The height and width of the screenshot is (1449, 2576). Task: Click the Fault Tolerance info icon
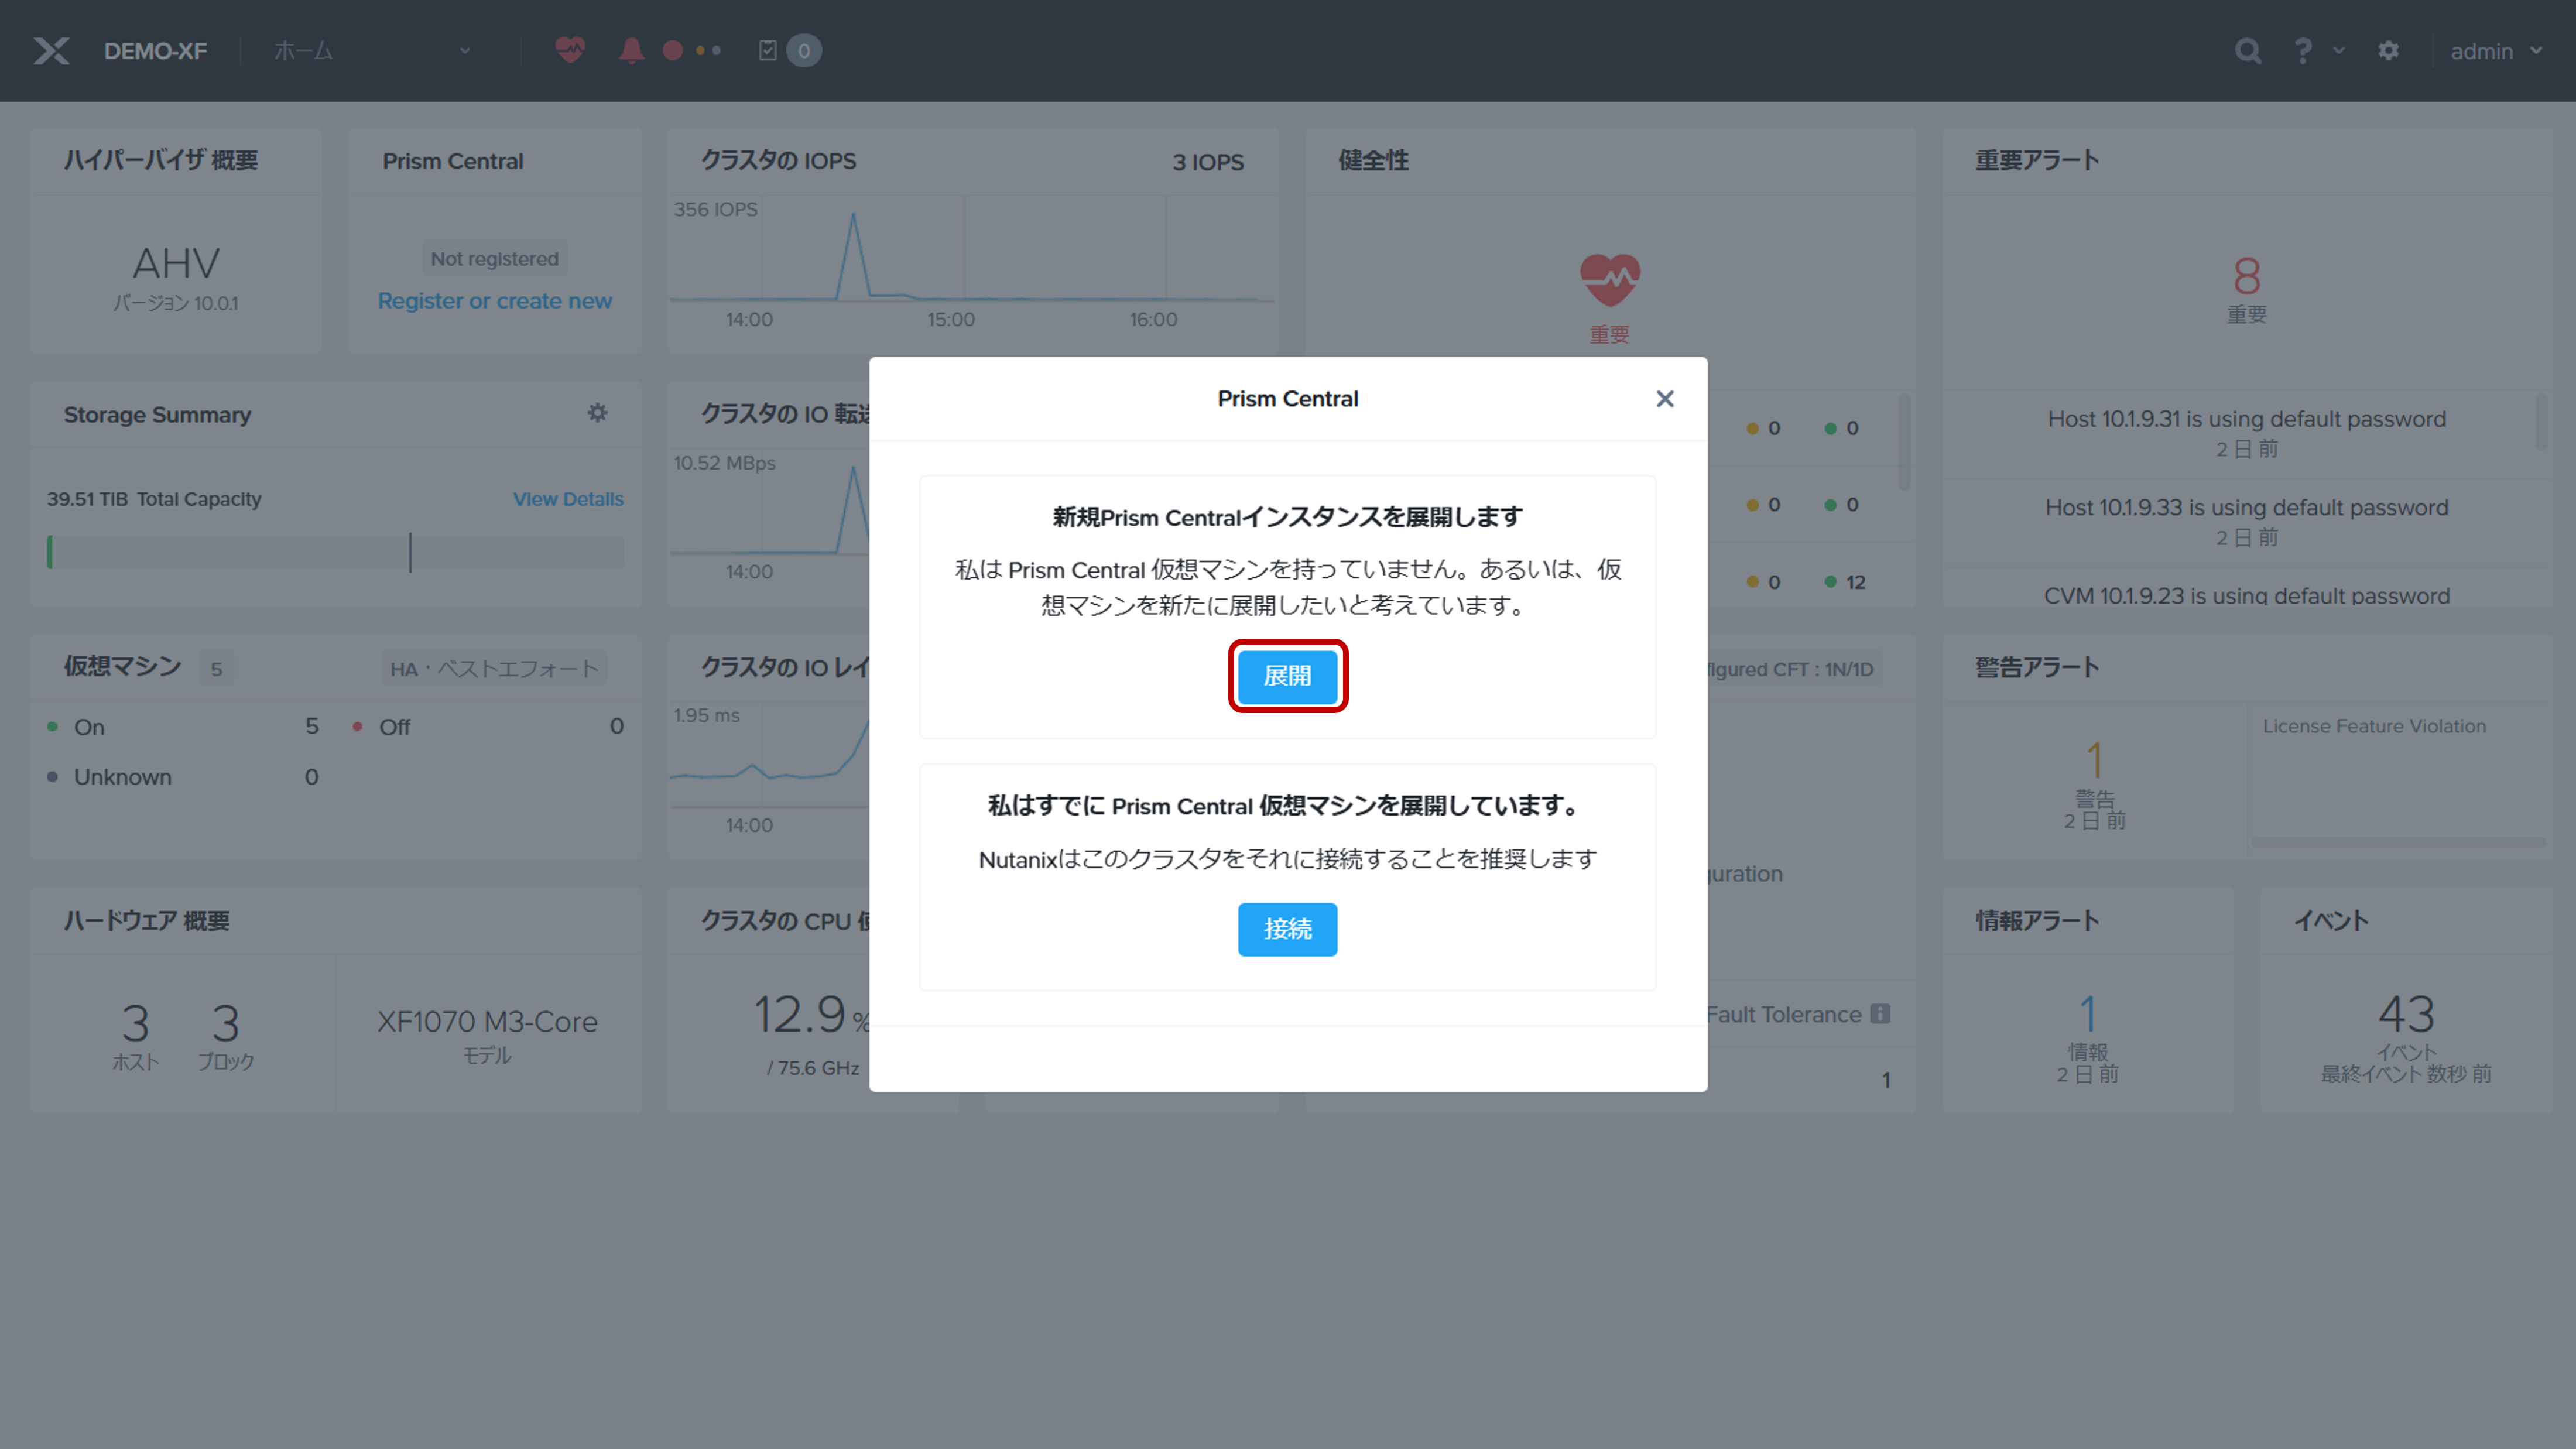click(1880, 1014)
